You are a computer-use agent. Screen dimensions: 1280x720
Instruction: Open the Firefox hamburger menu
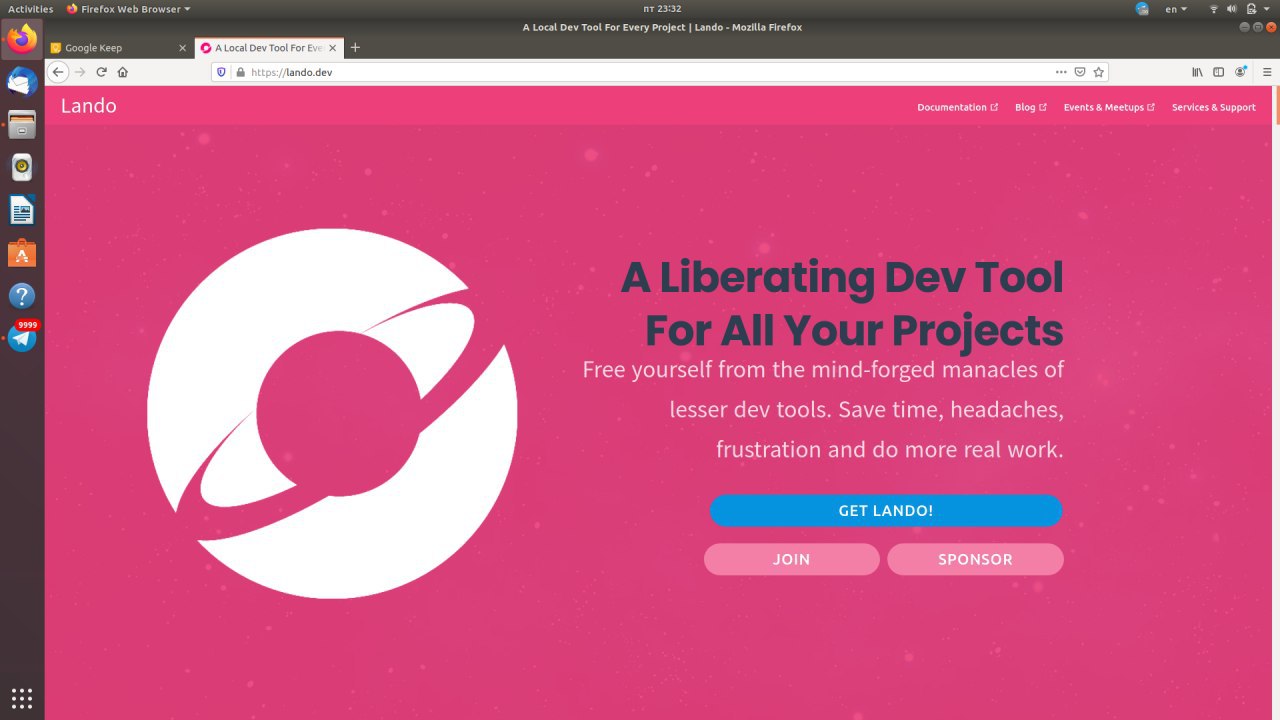(x=1266, y=72)
